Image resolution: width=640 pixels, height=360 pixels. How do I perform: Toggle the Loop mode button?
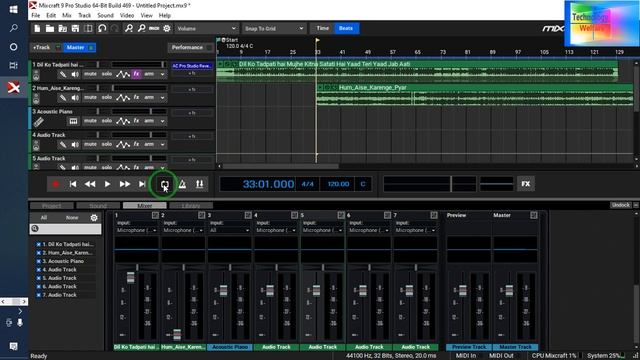(164, 184)
